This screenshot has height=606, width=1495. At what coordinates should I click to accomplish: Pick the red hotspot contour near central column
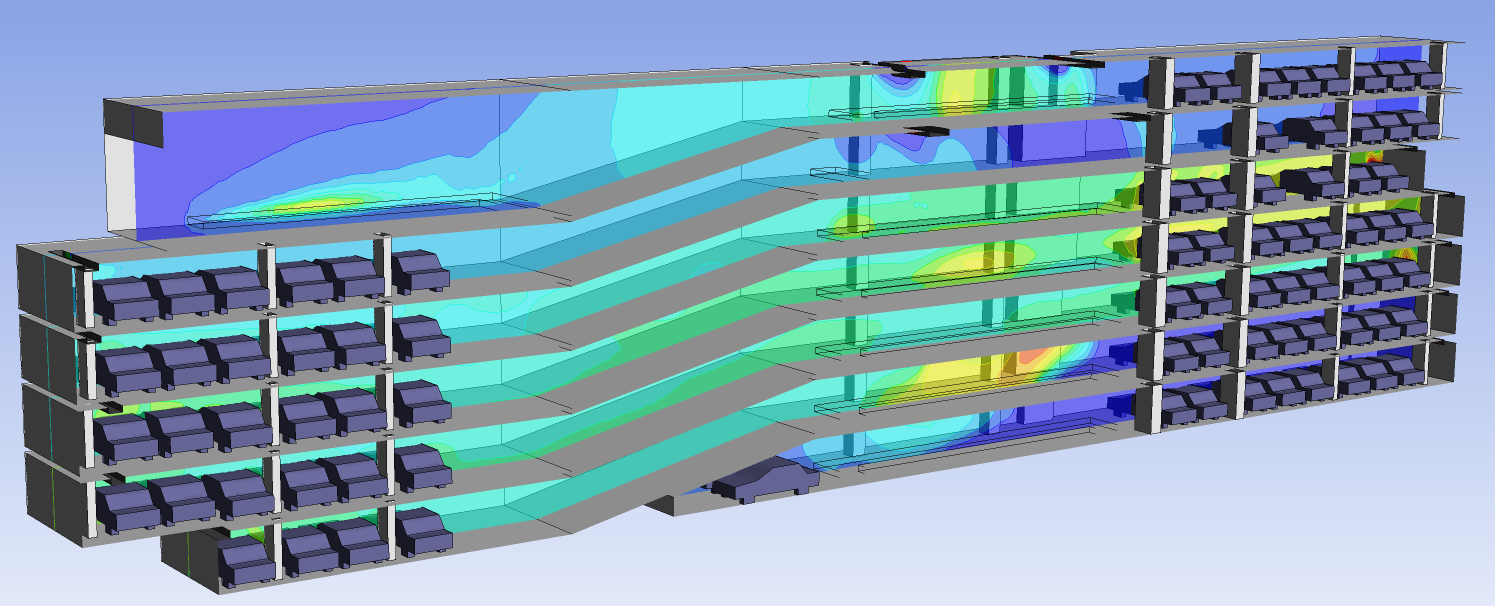point(1033,357)
